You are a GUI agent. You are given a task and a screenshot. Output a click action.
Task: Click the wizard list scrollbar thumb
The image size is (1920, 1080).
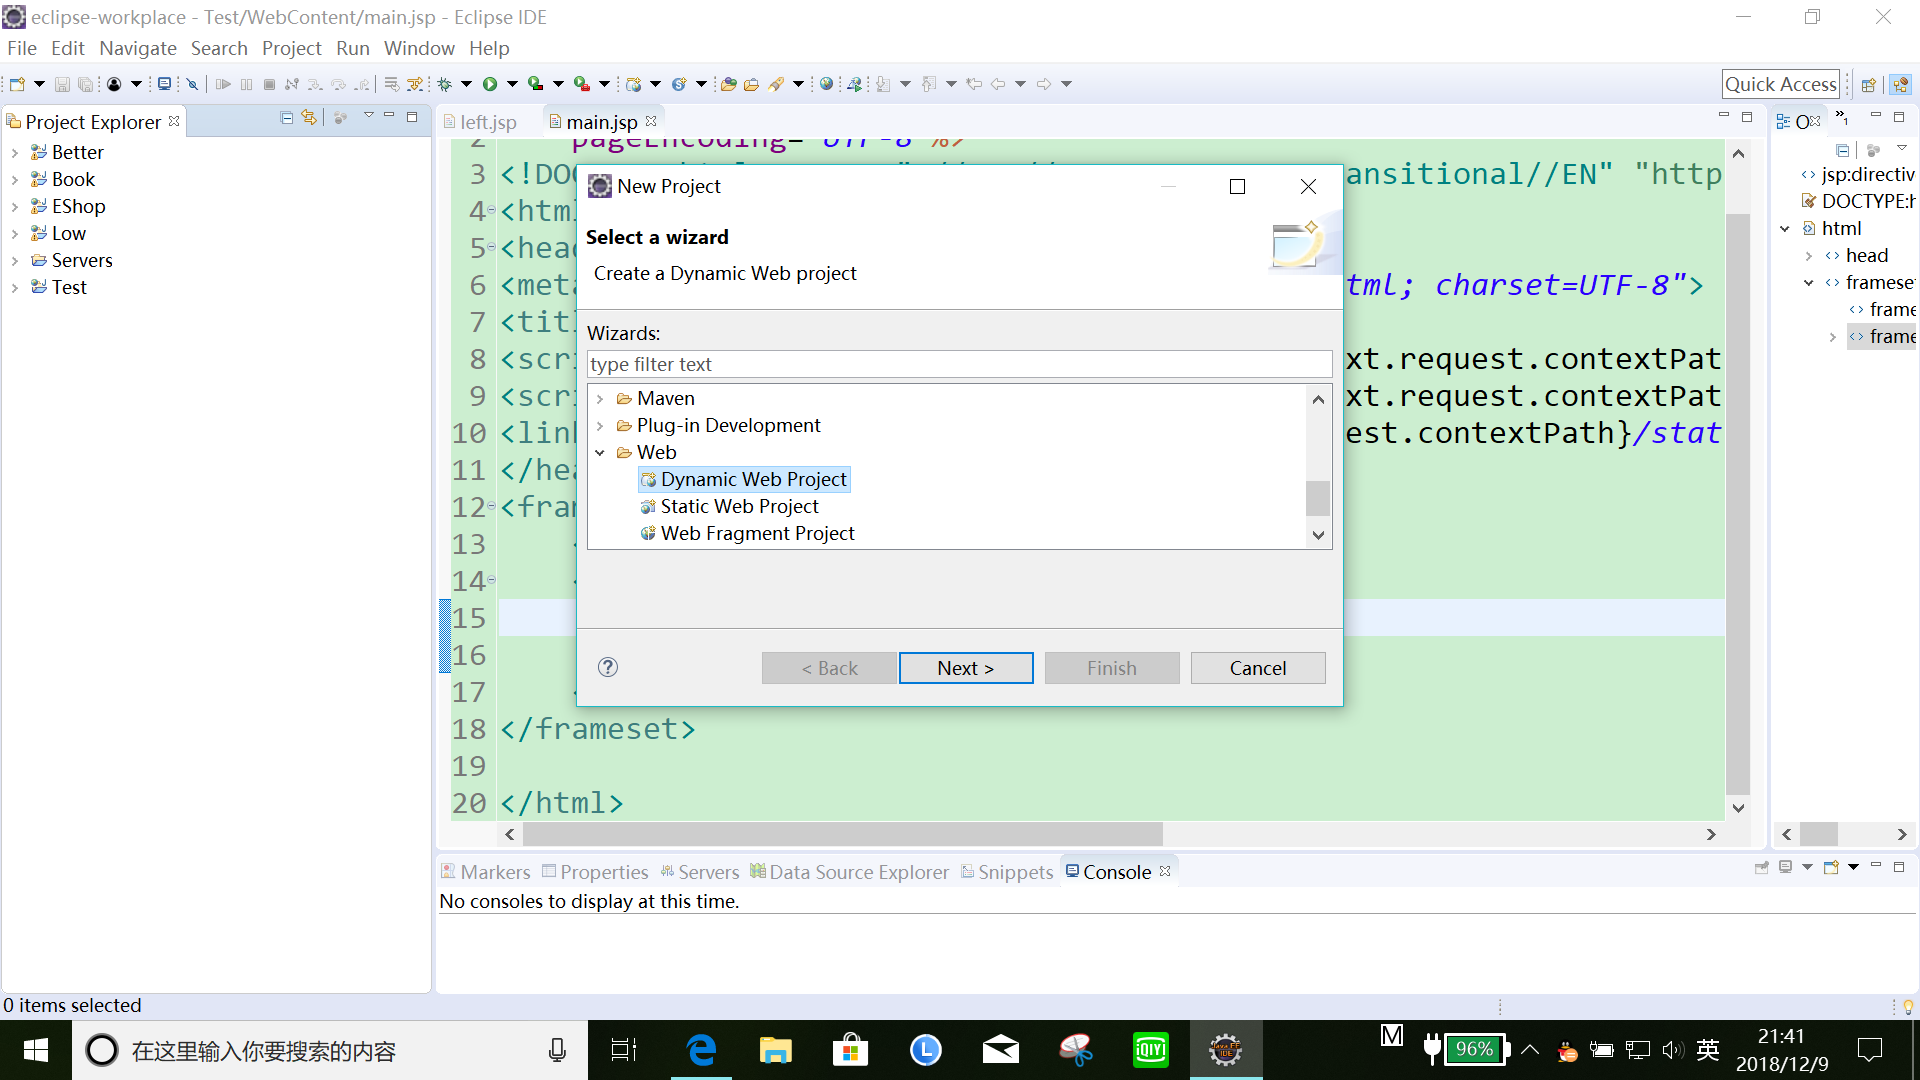coord(1318,498)
